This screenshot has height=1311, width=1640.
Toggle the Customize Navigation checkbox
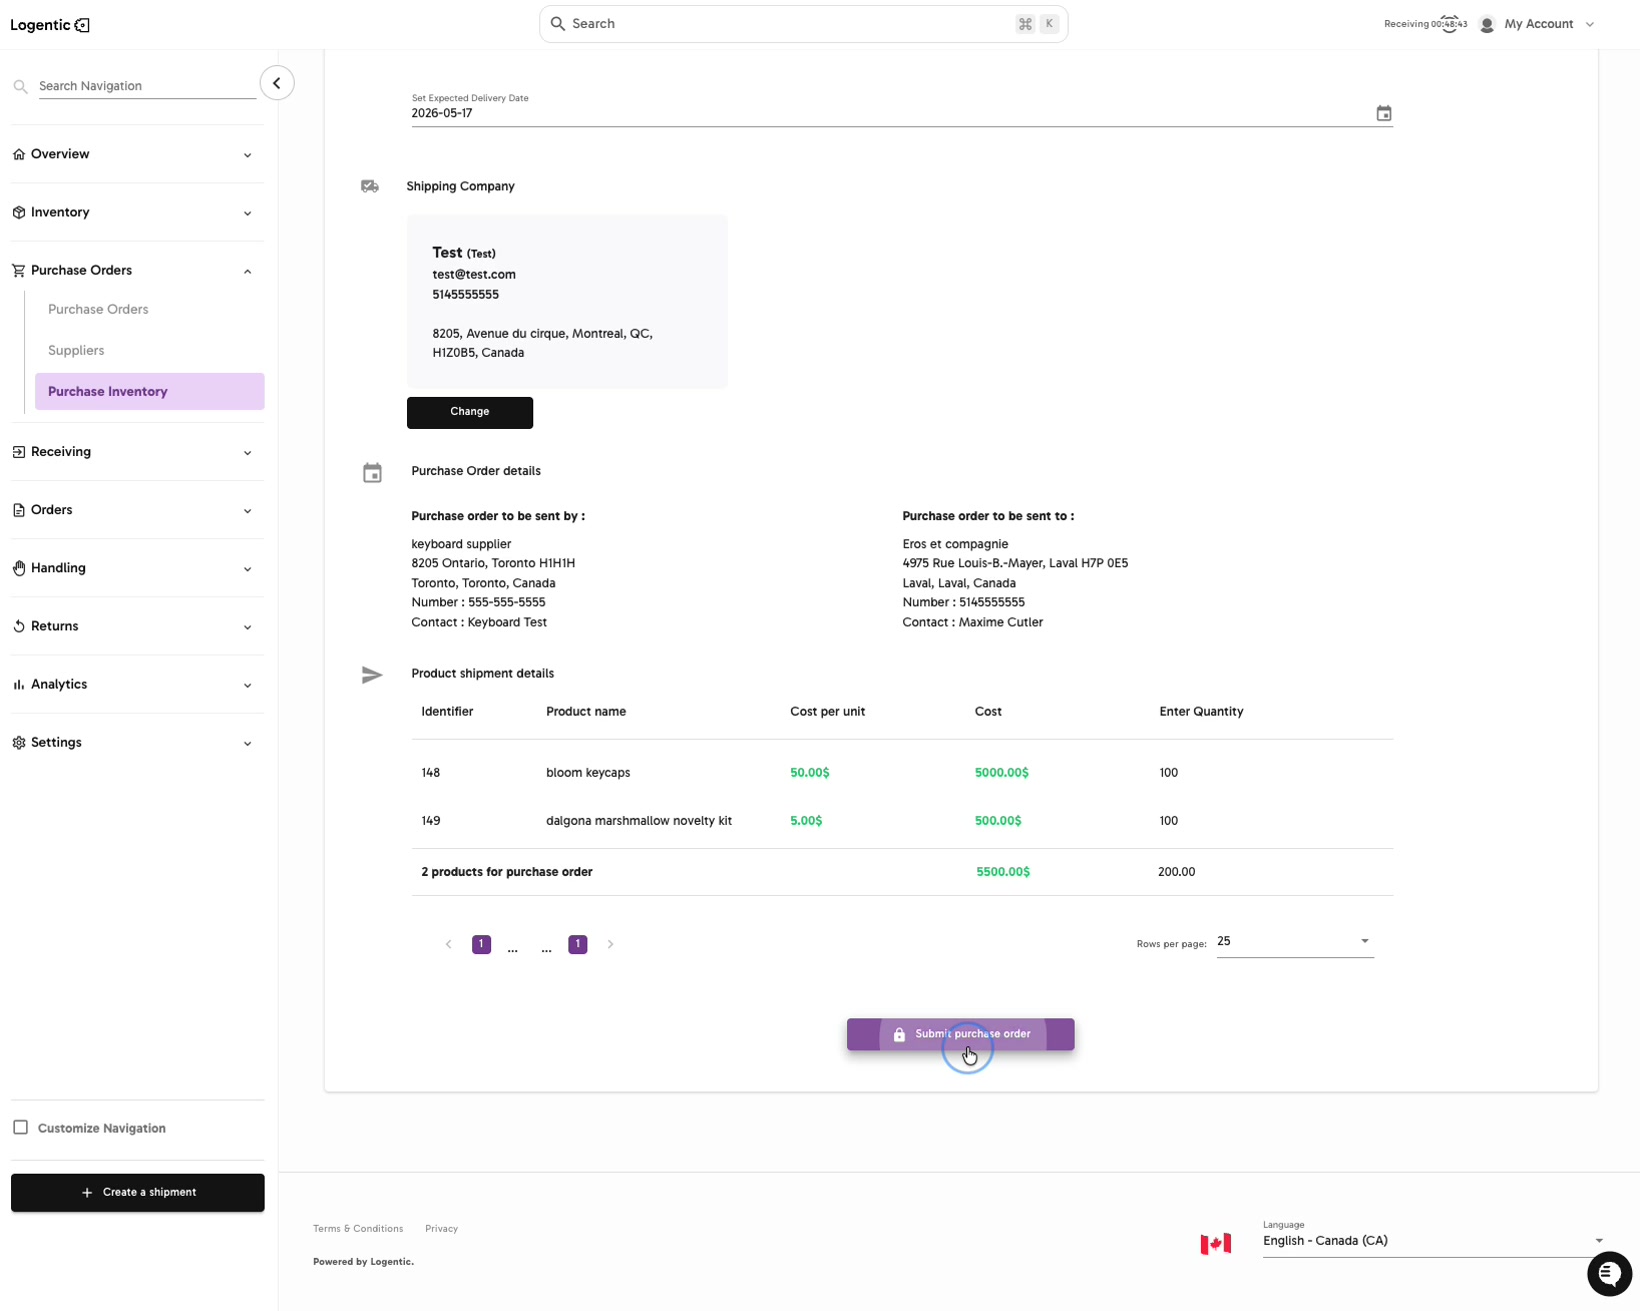pos(20,1127)
